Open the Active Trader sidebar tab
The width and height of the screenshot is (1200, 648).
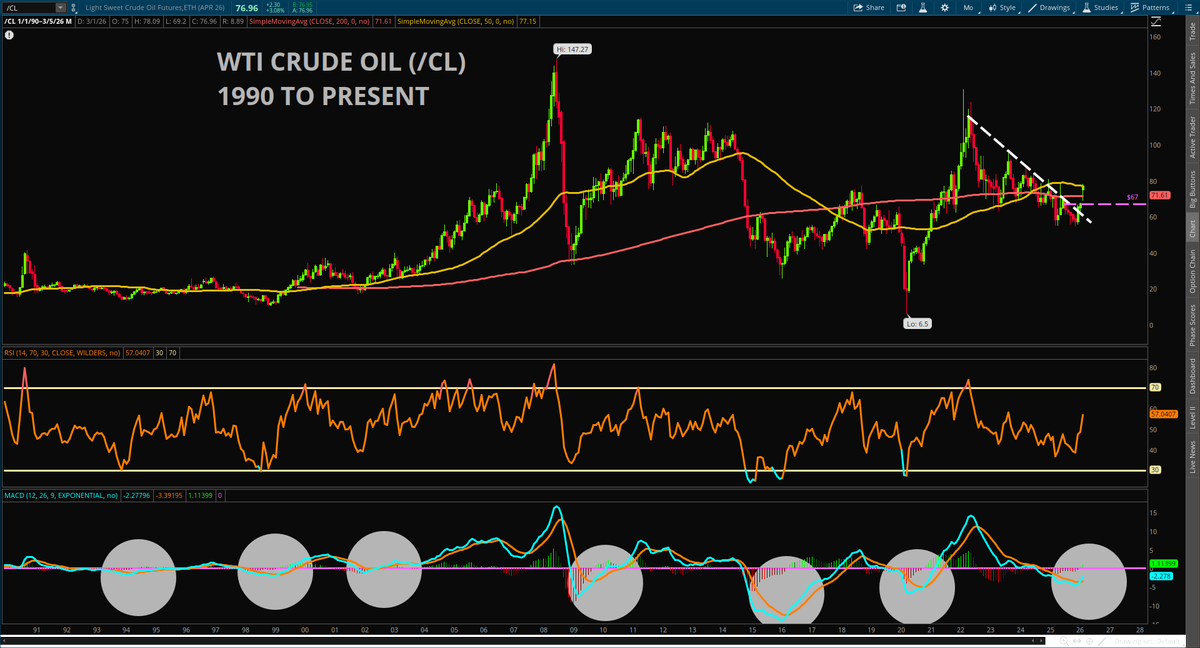point(1191,136)
